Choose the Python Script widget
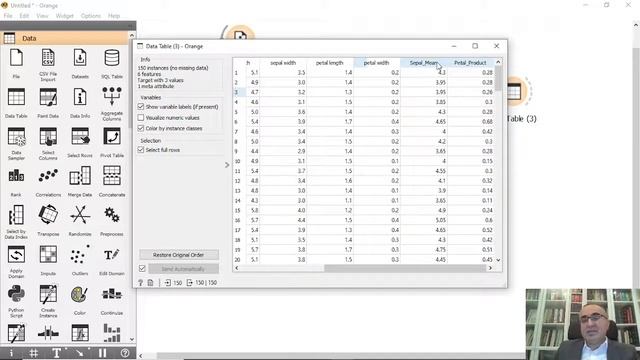Screen dimensions: 640x360 pyautogui.click(x=16, y=294)
